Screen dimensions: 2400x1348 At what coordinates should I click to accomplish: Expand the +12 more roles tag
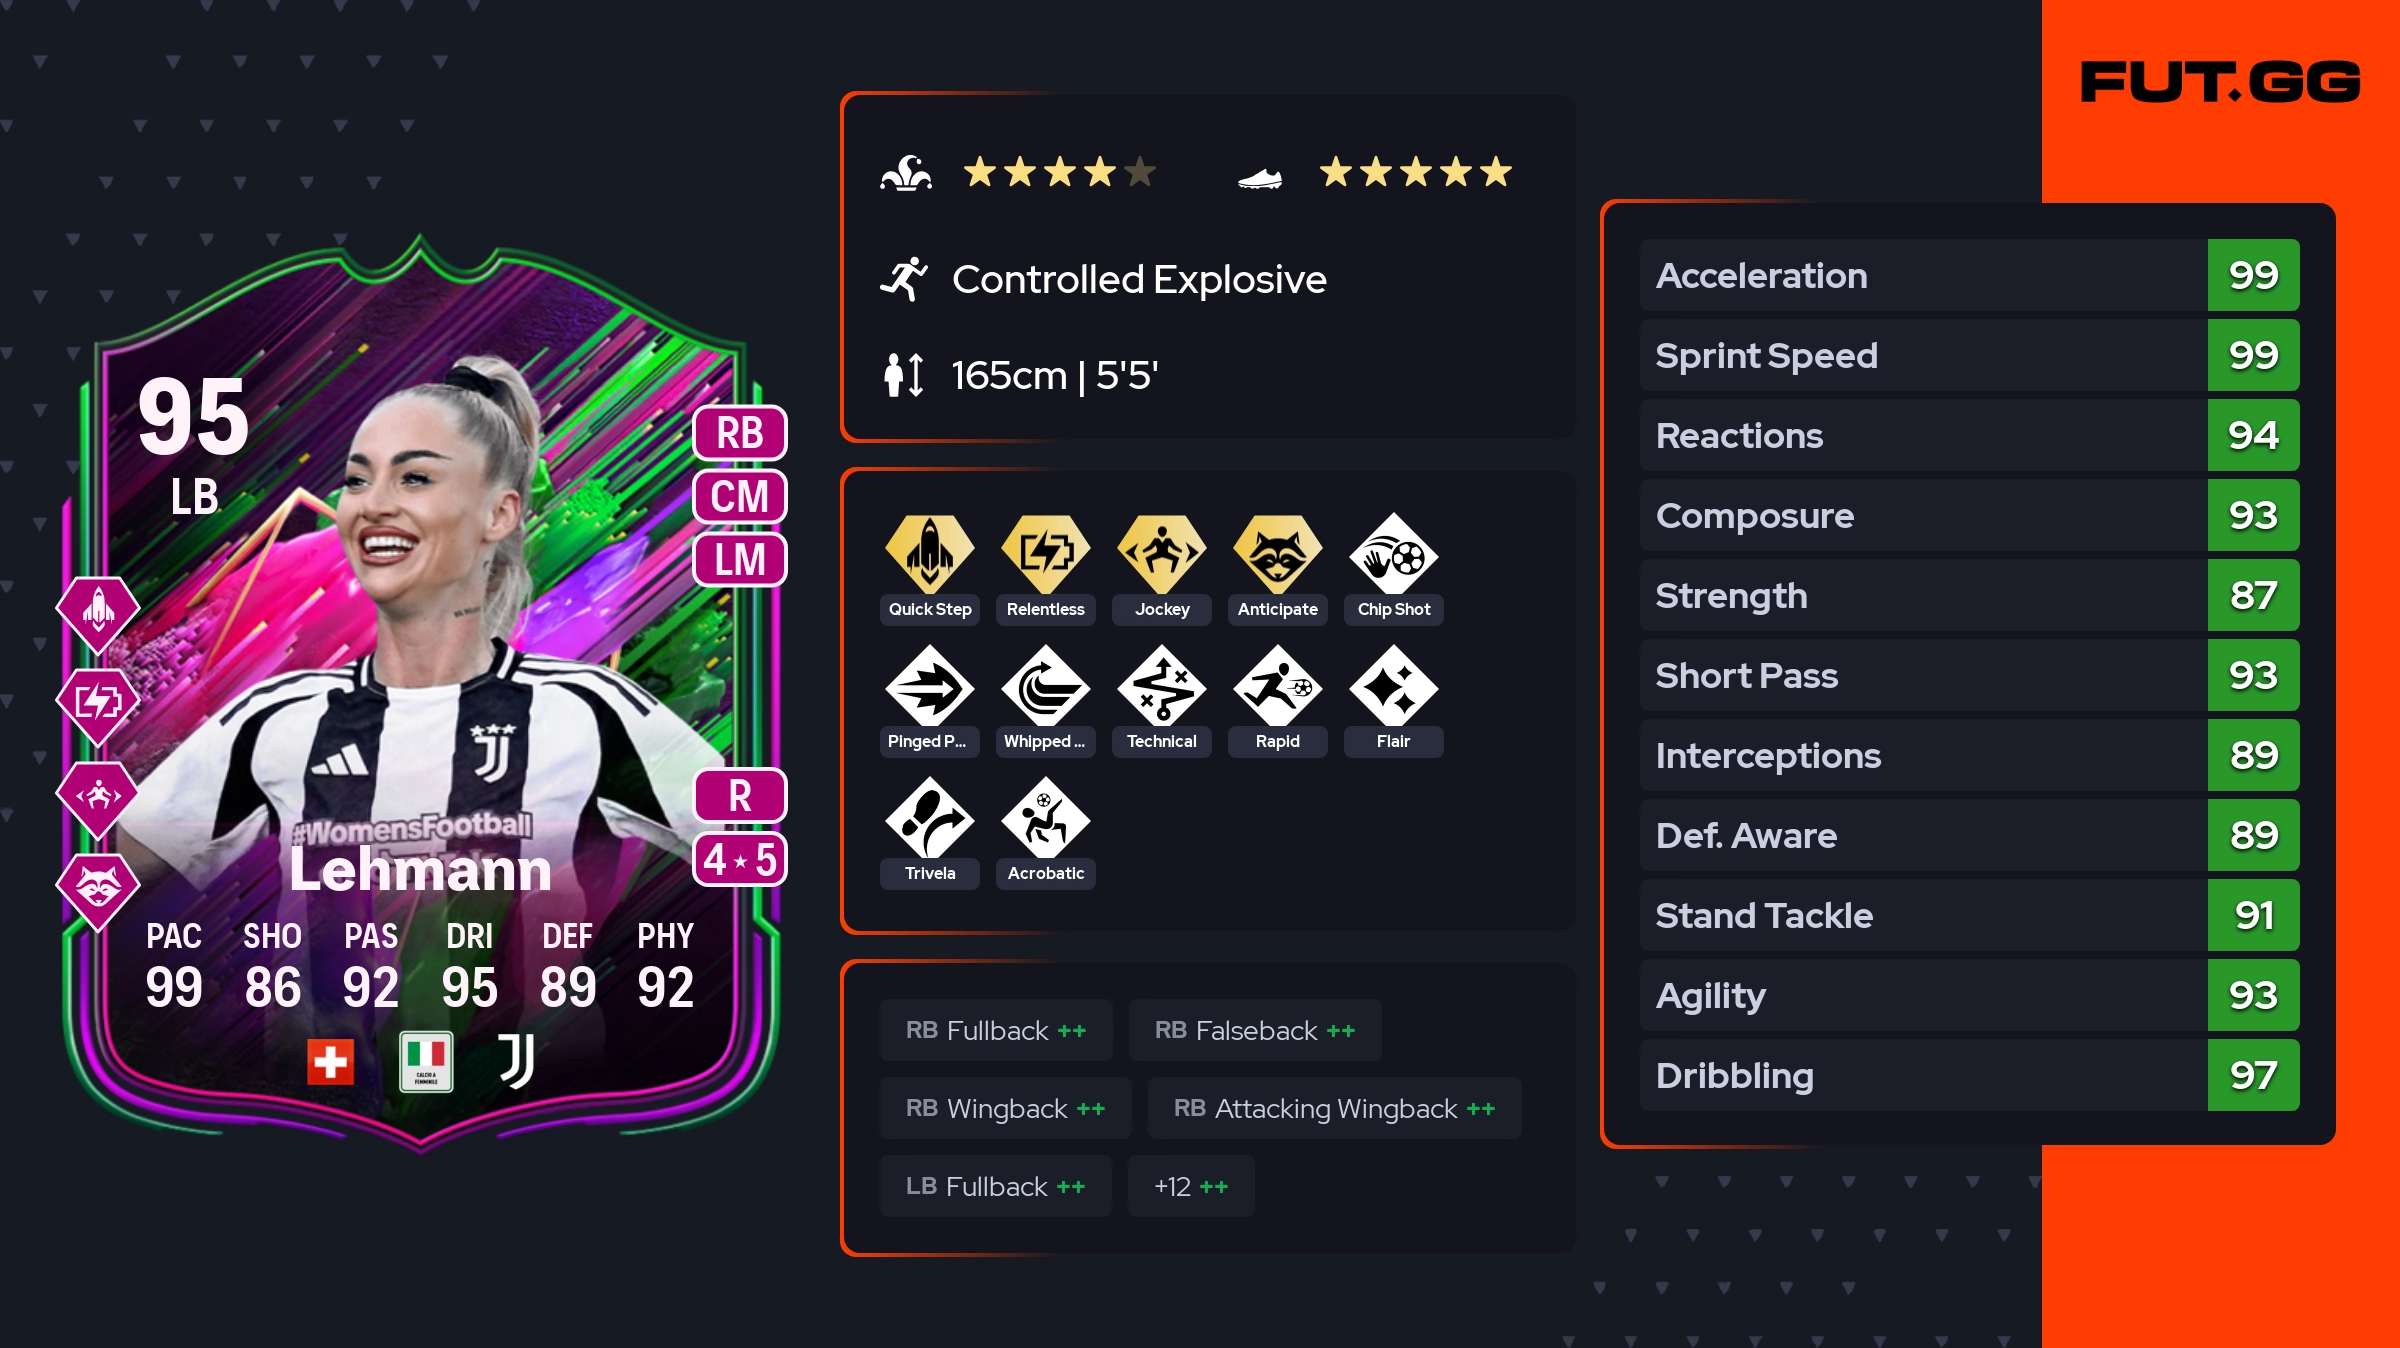tap(1191, 1186)
